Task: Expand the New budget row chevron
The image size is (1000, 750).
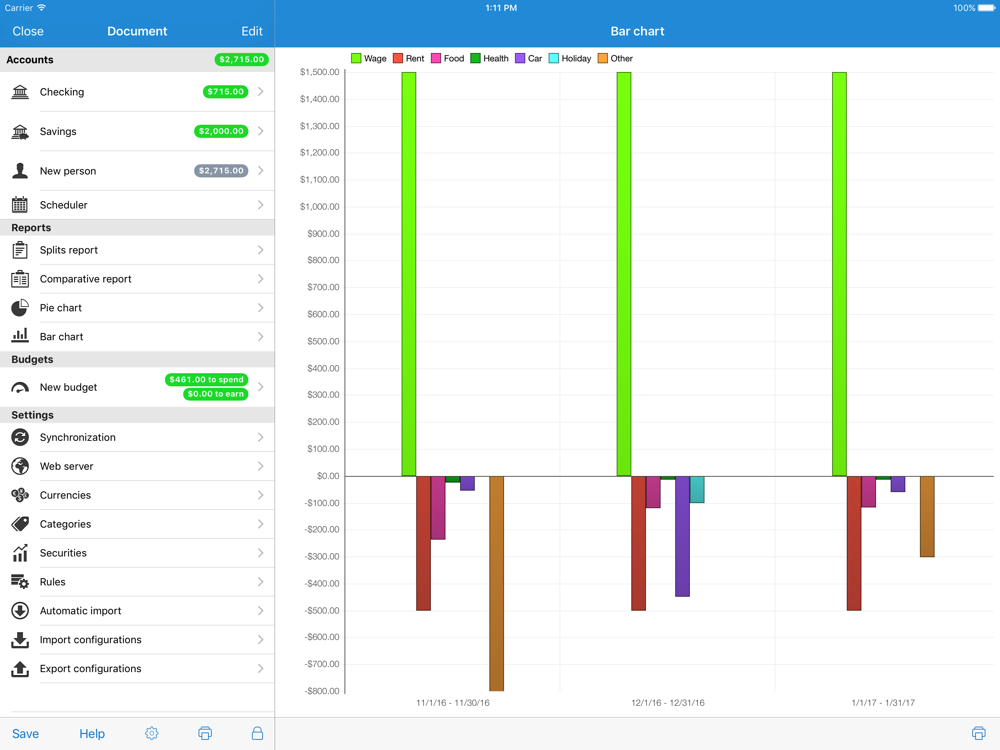Action: (x=261, y=387)
